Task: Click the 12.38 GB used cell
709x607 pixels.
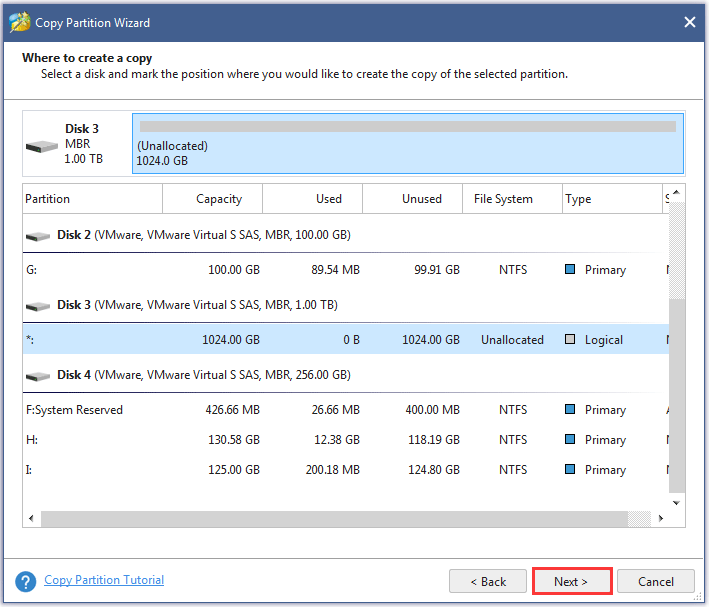Action: coord(337,440)
